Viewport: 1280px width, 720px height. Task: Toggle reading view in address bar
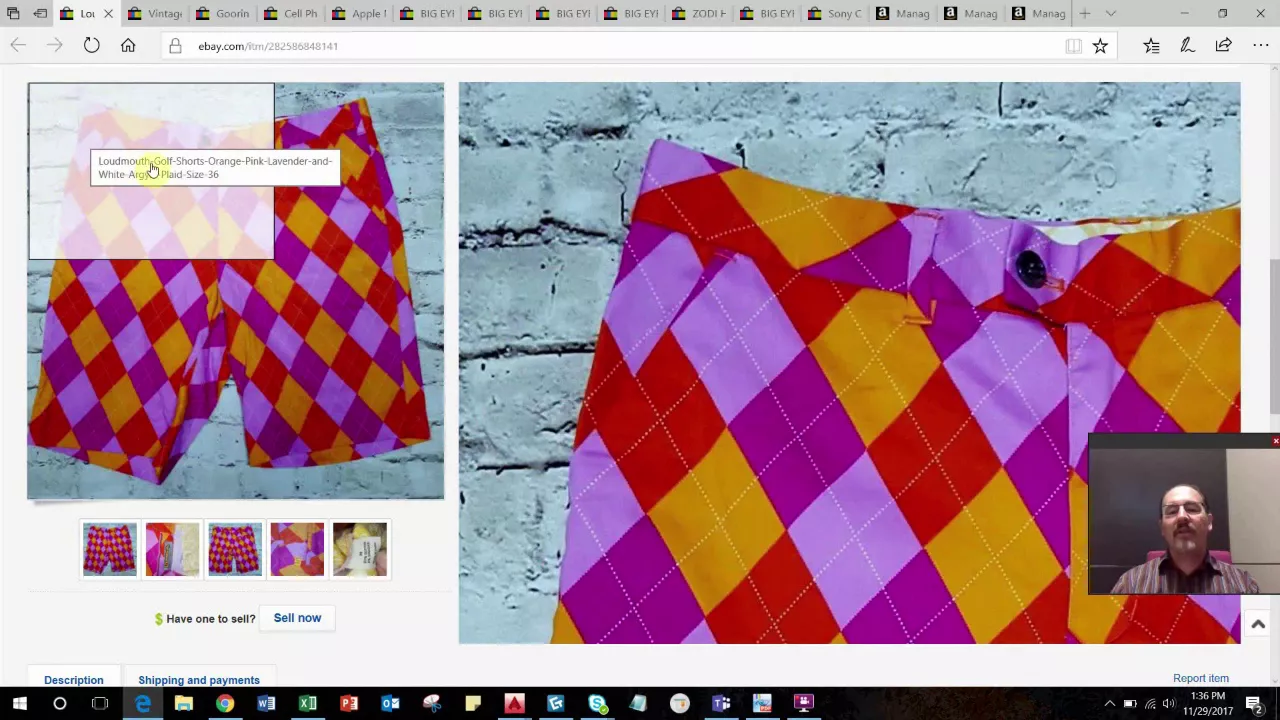tap(1073, 46)
